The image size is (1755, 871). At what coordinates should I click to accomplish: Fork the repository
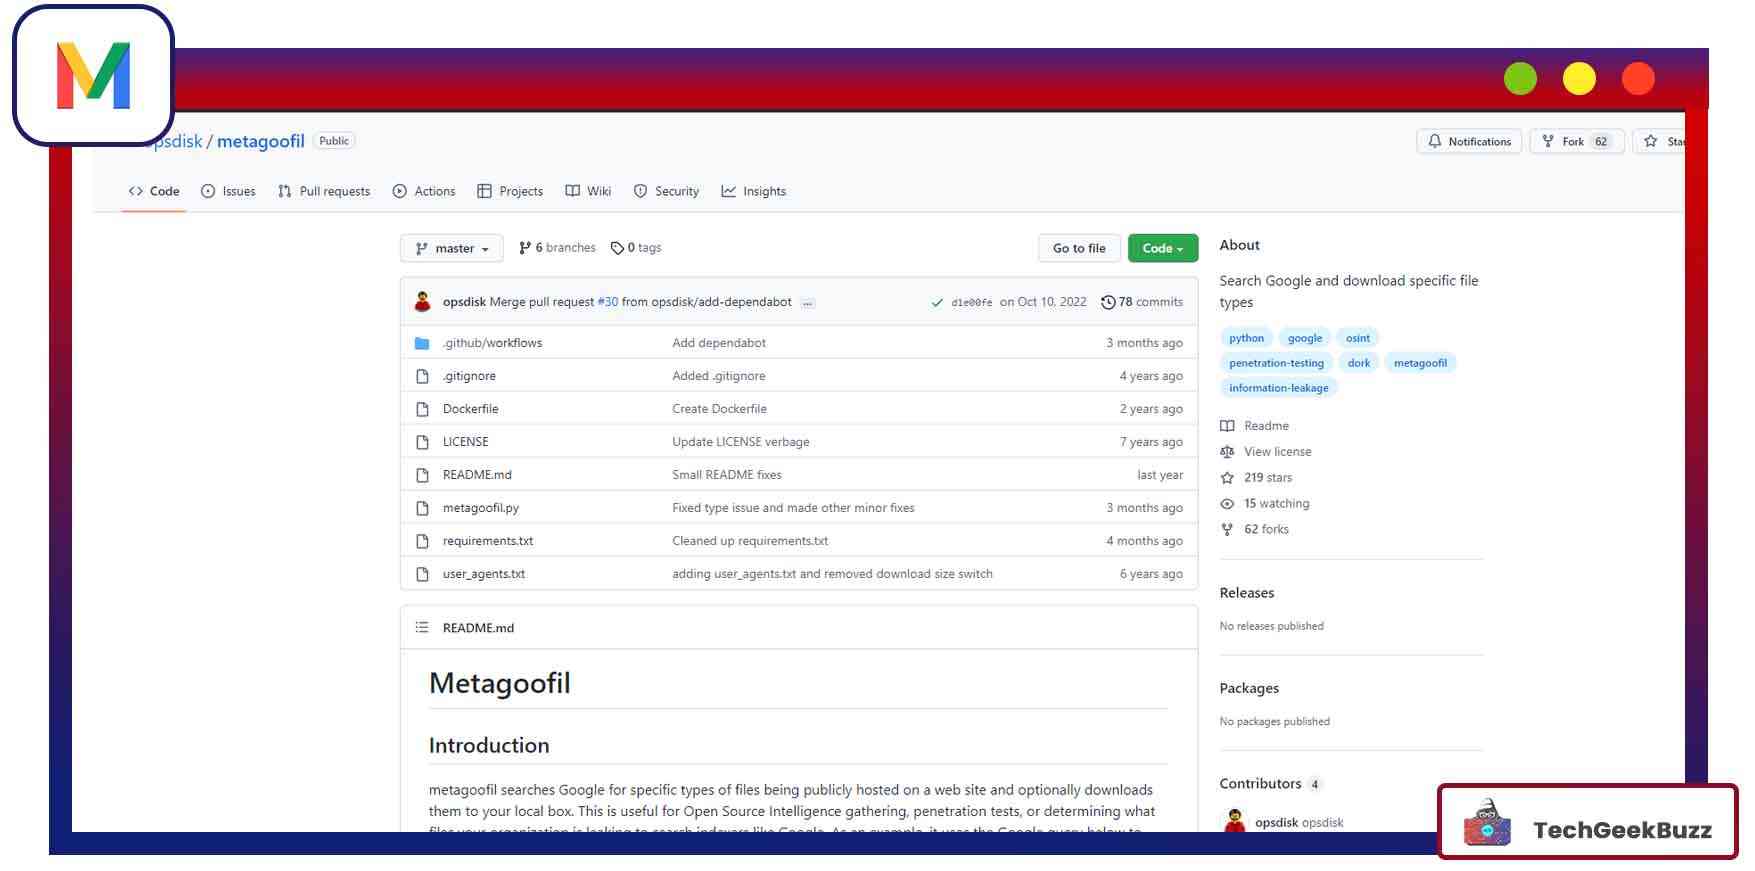coord(1575,142)
